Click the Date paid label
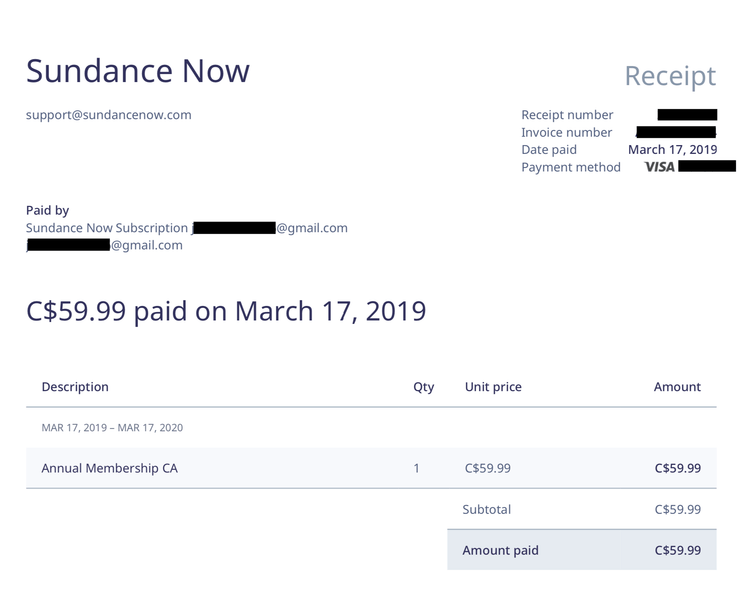The height and width of the screenshot is (589, 745). (x=549, y=150)
